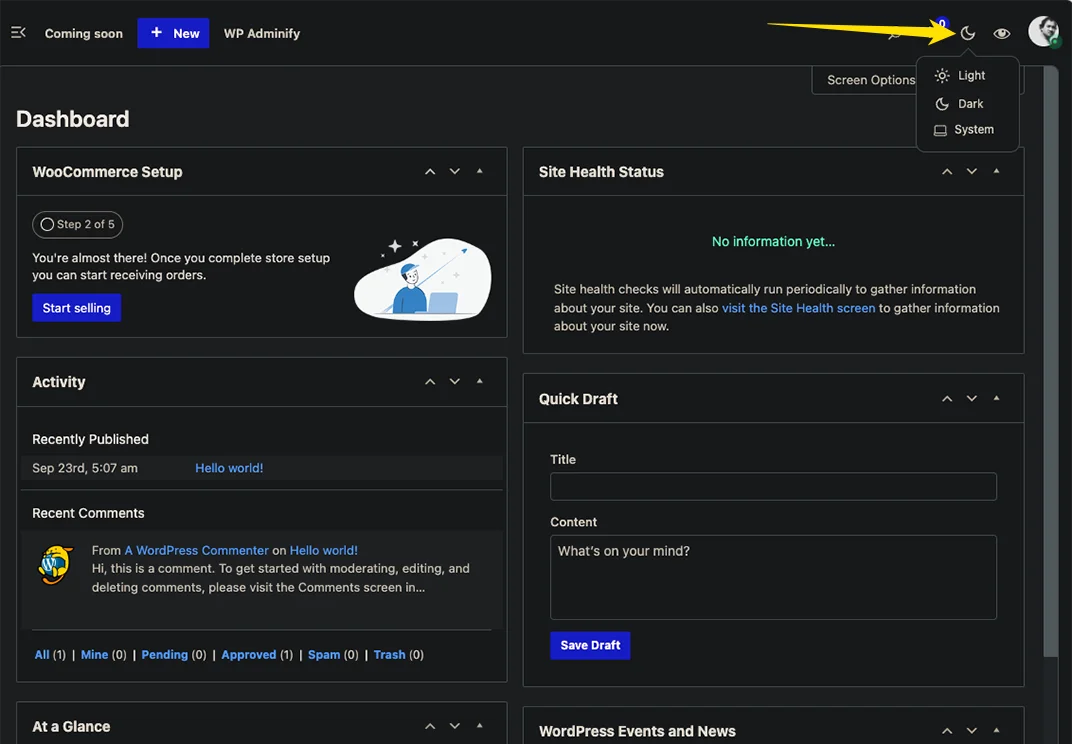Move Quick Draft widget up
Image resolution: width=1072 pixels, height=744 pixels.
point(947,399)
